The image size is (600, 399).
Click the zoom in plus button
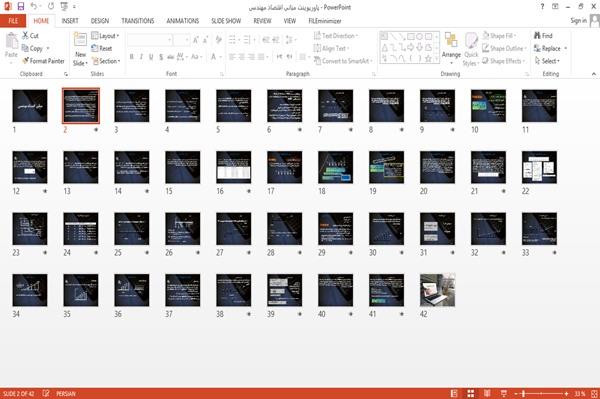pos(566,393)
